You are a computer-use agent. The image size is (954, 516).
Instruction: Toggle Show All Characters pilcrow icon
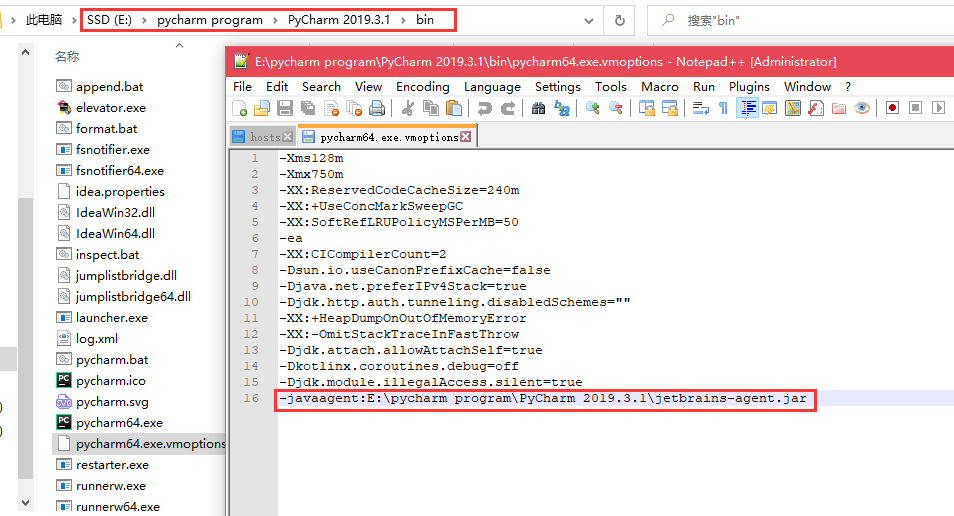tap(723, 108)
